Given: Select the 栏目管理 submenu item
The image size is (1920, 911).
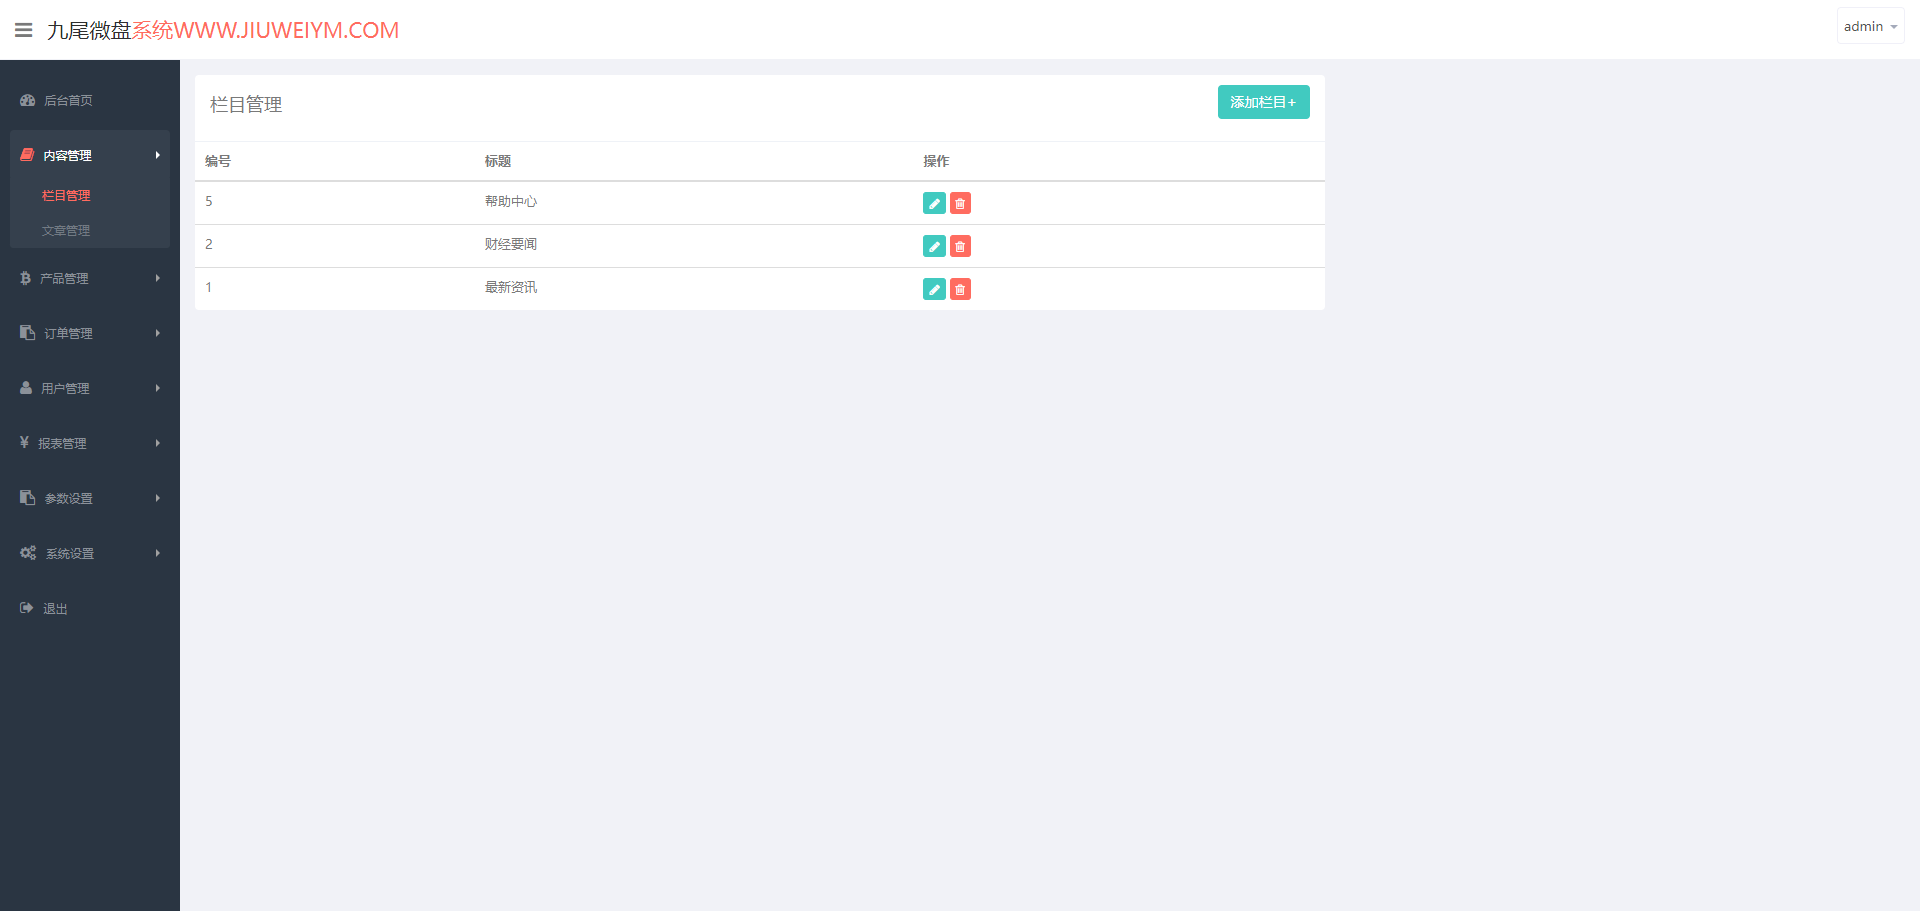Looking at the screenshot, I should coord(66,195).
